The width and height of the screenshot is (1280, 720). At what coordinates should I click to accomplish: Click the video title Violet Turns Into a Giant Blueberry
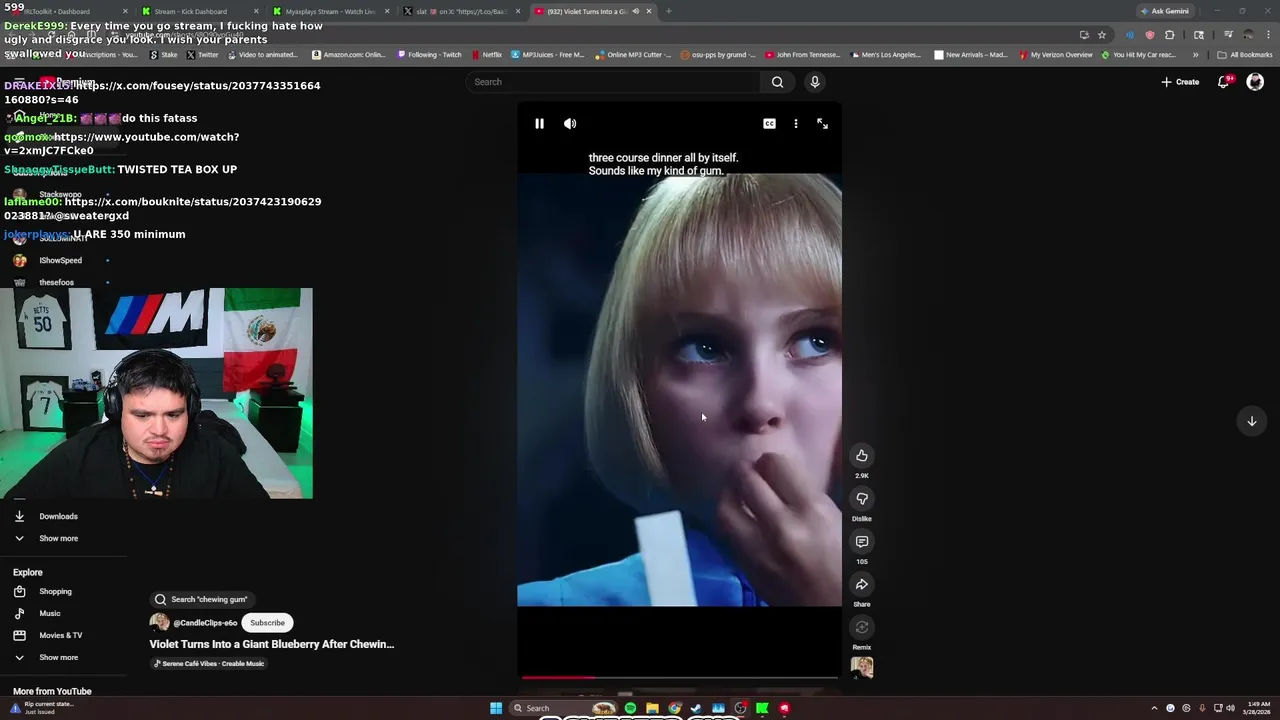click(272, 644)
